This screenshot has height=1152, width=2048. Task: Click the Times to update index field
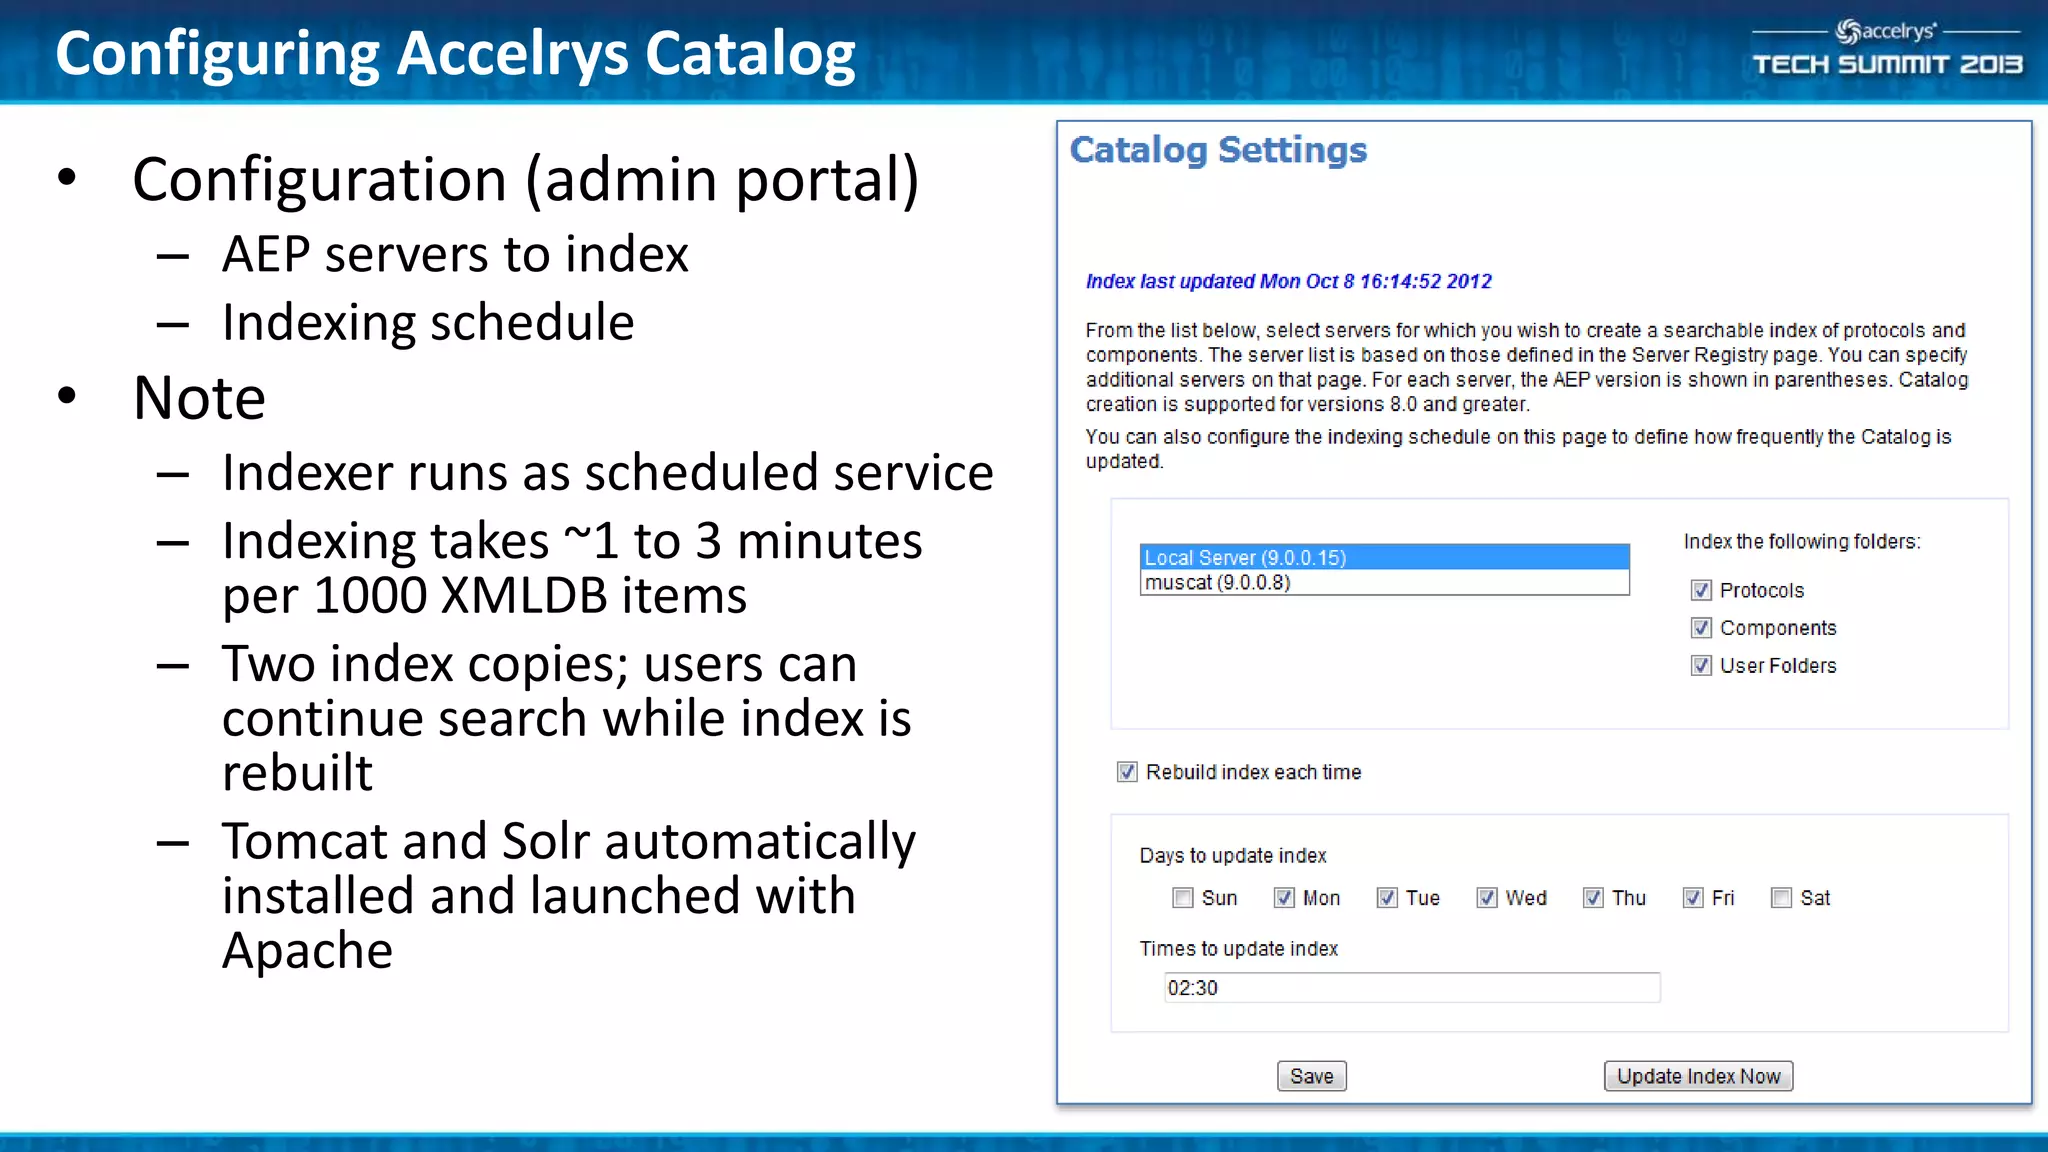(x=1412, y=988)
